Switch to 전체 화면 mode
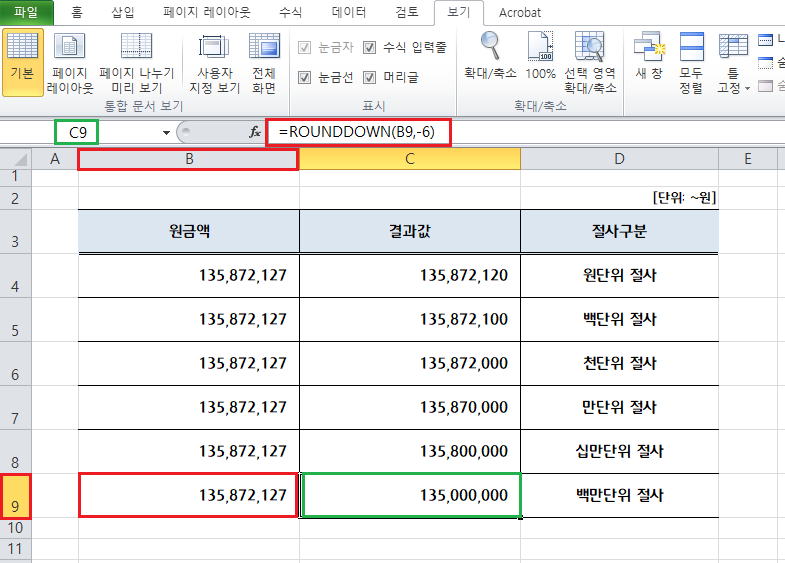The width and height of the screenshot is (785, 563). pos(264,62)
